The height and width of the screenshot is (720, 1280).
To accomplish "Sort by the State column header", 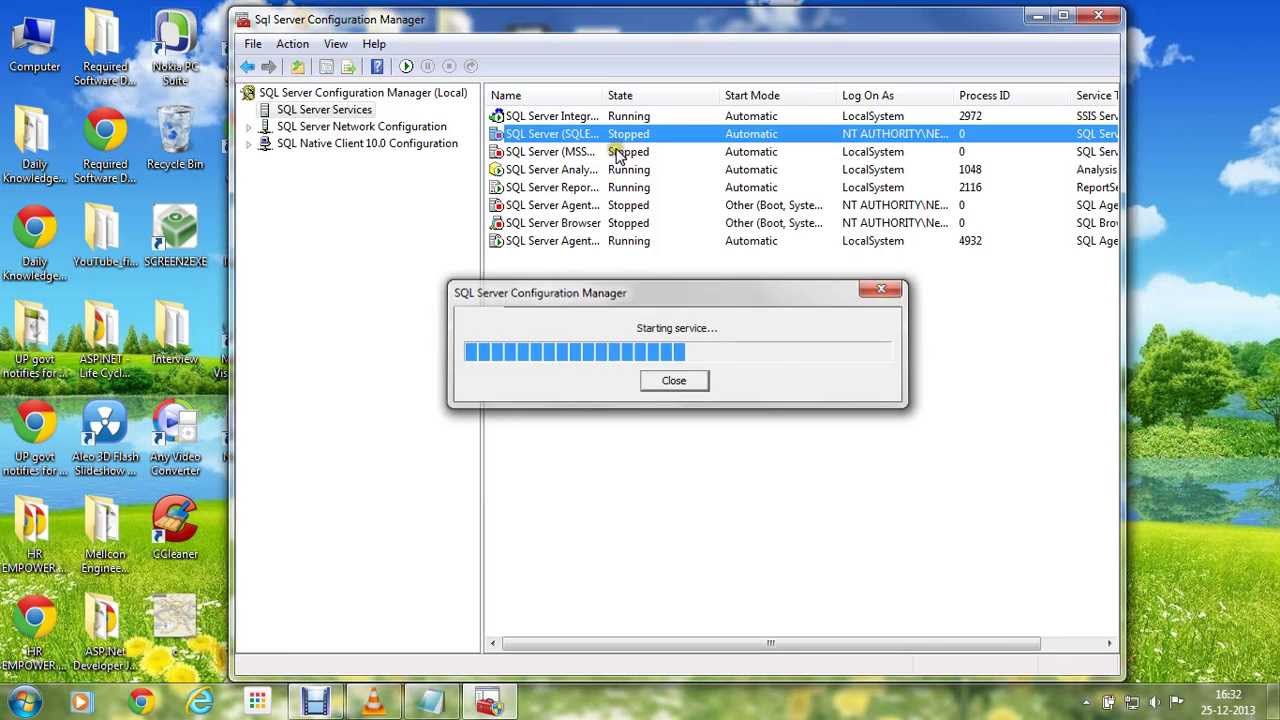I will (662, 96).
